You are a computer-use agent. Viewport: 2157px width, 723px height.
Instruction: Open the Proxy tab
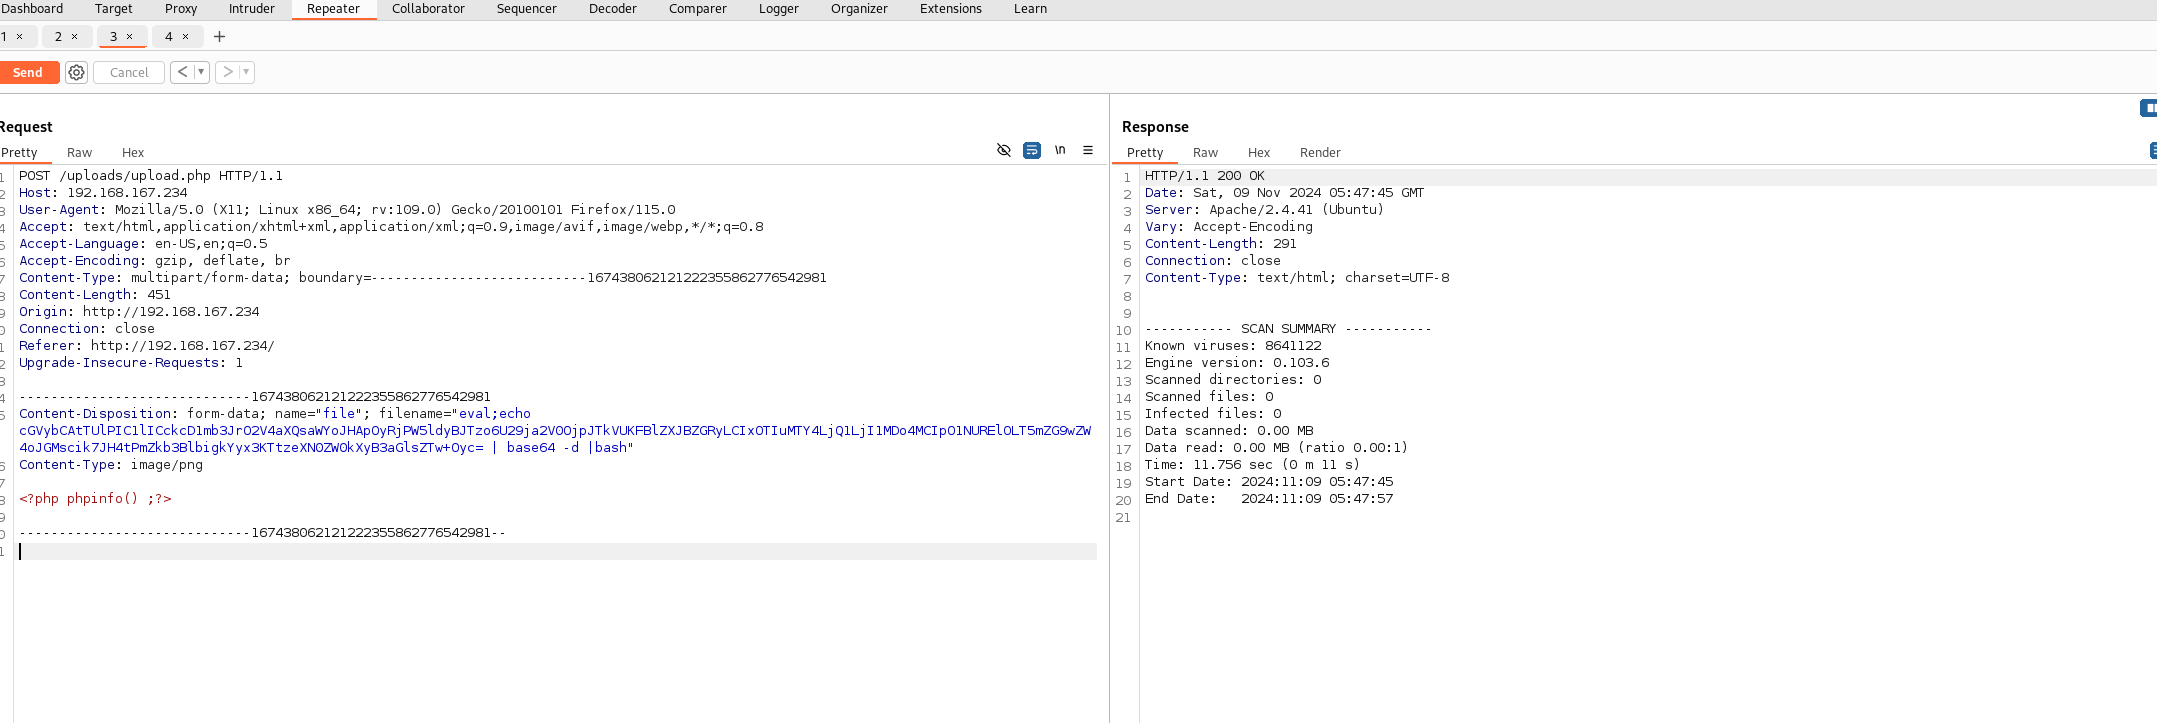181,8
